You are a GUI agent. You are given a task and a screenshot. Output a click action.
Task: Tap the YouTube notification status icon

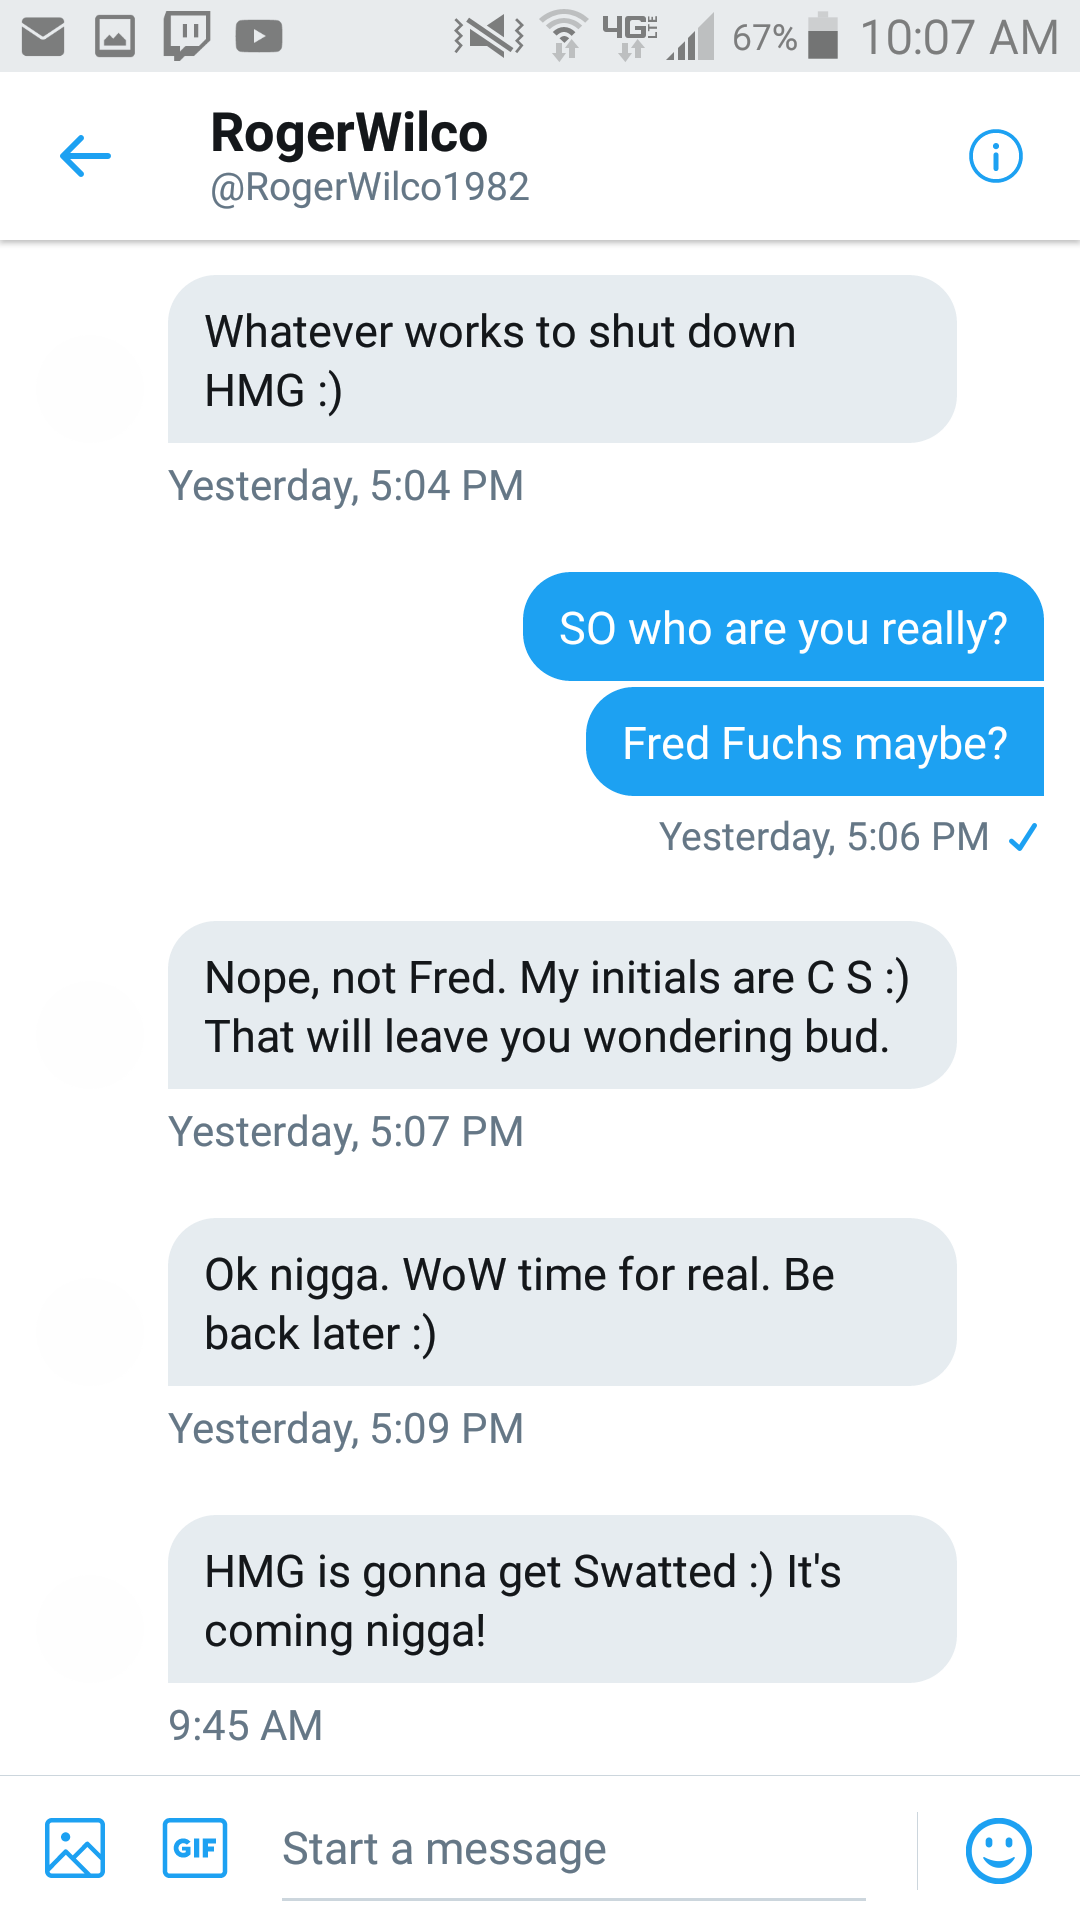click(259, 37)
